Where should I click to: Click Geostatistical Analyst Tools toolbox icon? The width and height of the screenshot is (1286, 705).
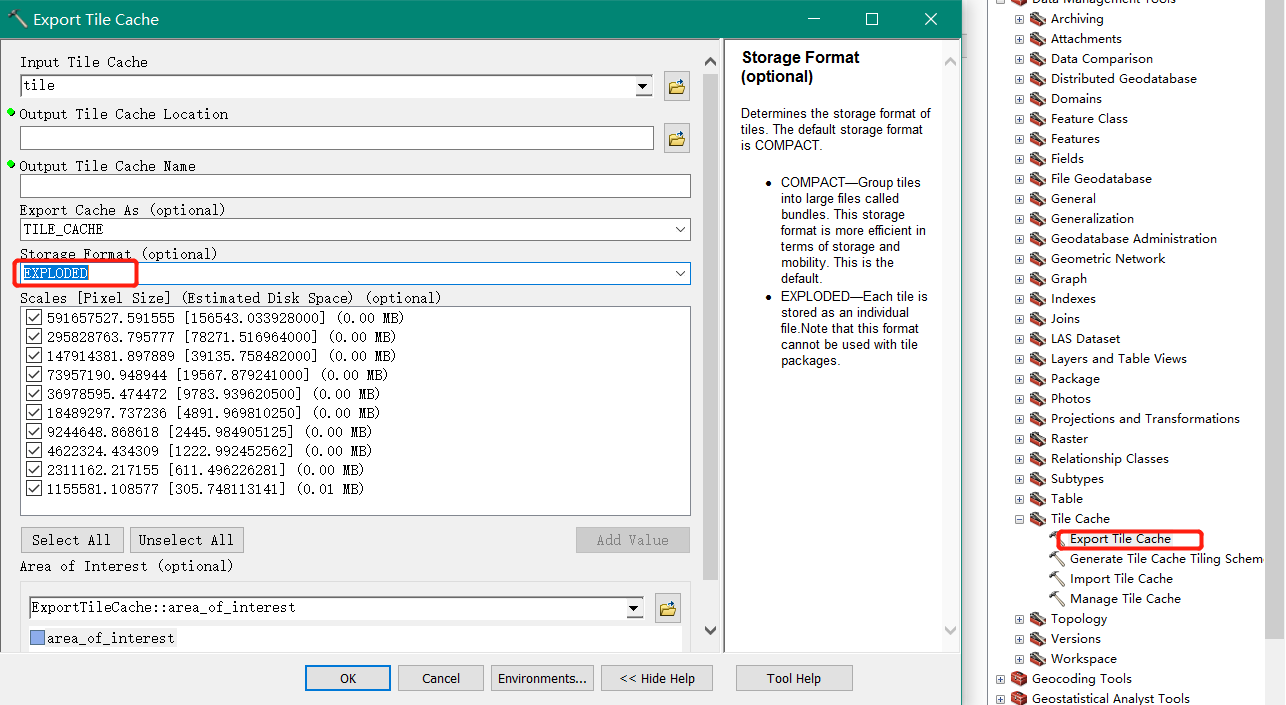click(1019, 699)
